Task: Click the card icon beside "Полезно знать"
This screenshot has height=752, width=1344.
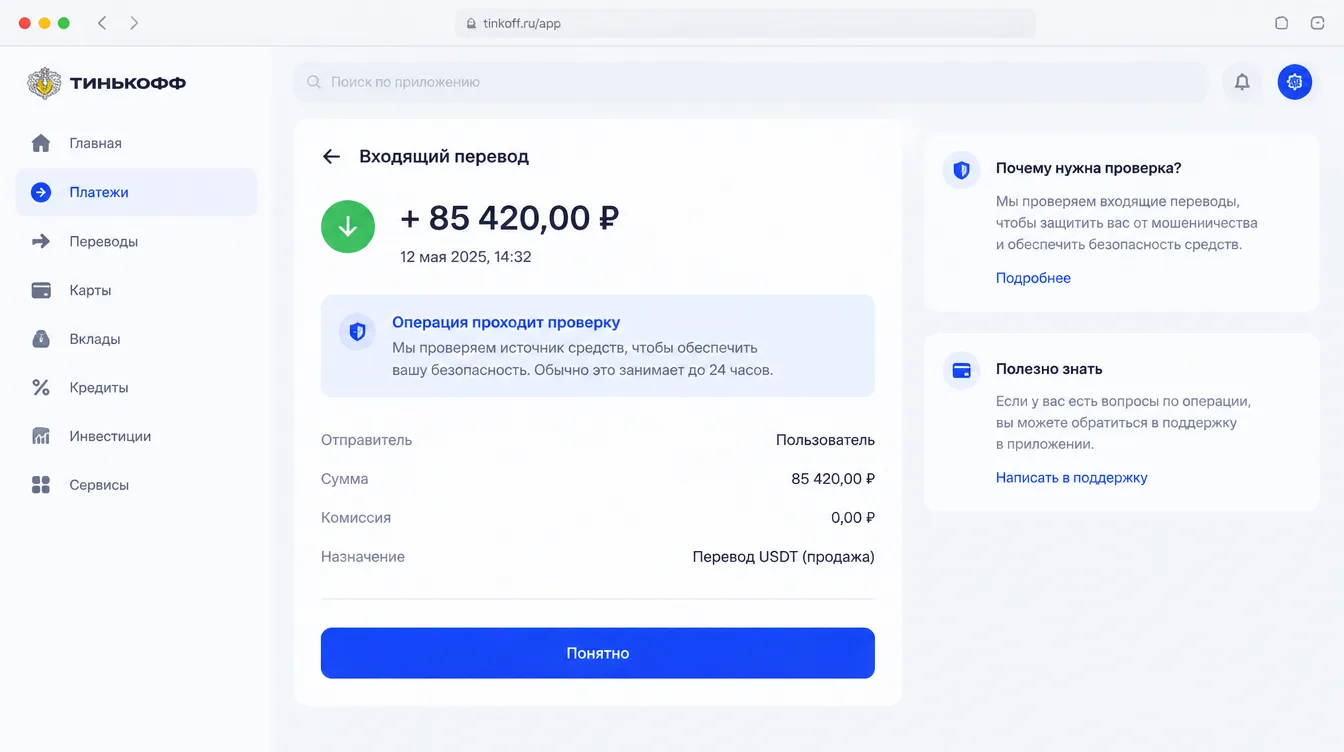Action: tap(961, 370)
